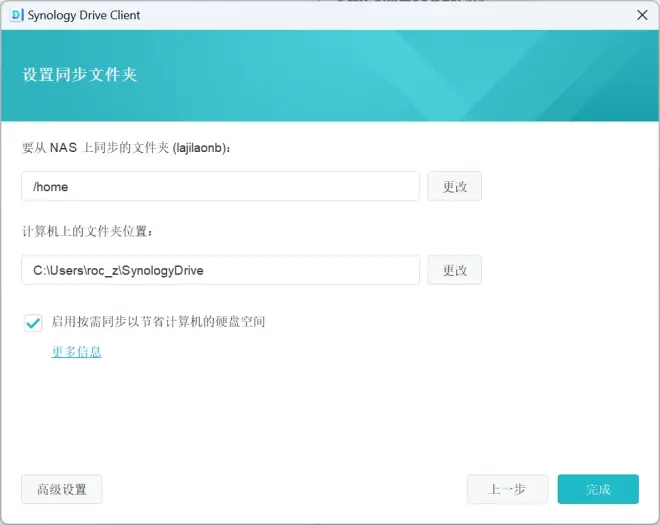Click the Synology Drive Client title text
This screenshot has height=525, width=660.
(x=84, y=15)
